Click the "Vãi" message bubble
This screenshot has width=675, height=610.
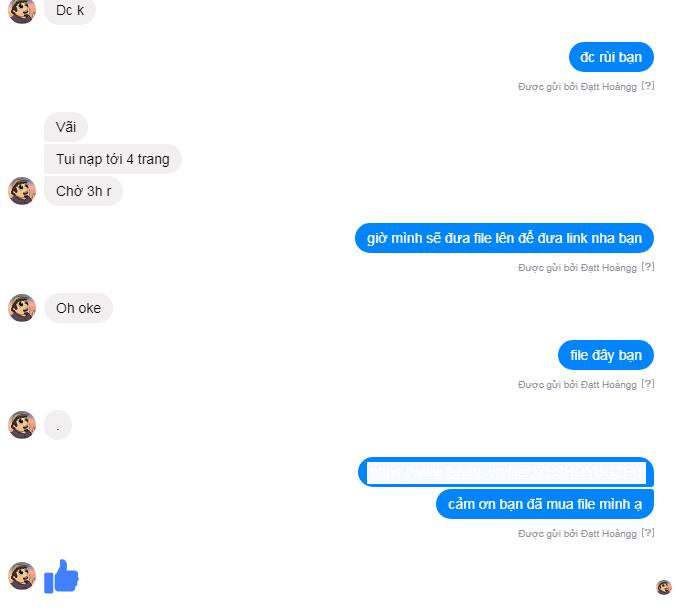coord(66,127)
